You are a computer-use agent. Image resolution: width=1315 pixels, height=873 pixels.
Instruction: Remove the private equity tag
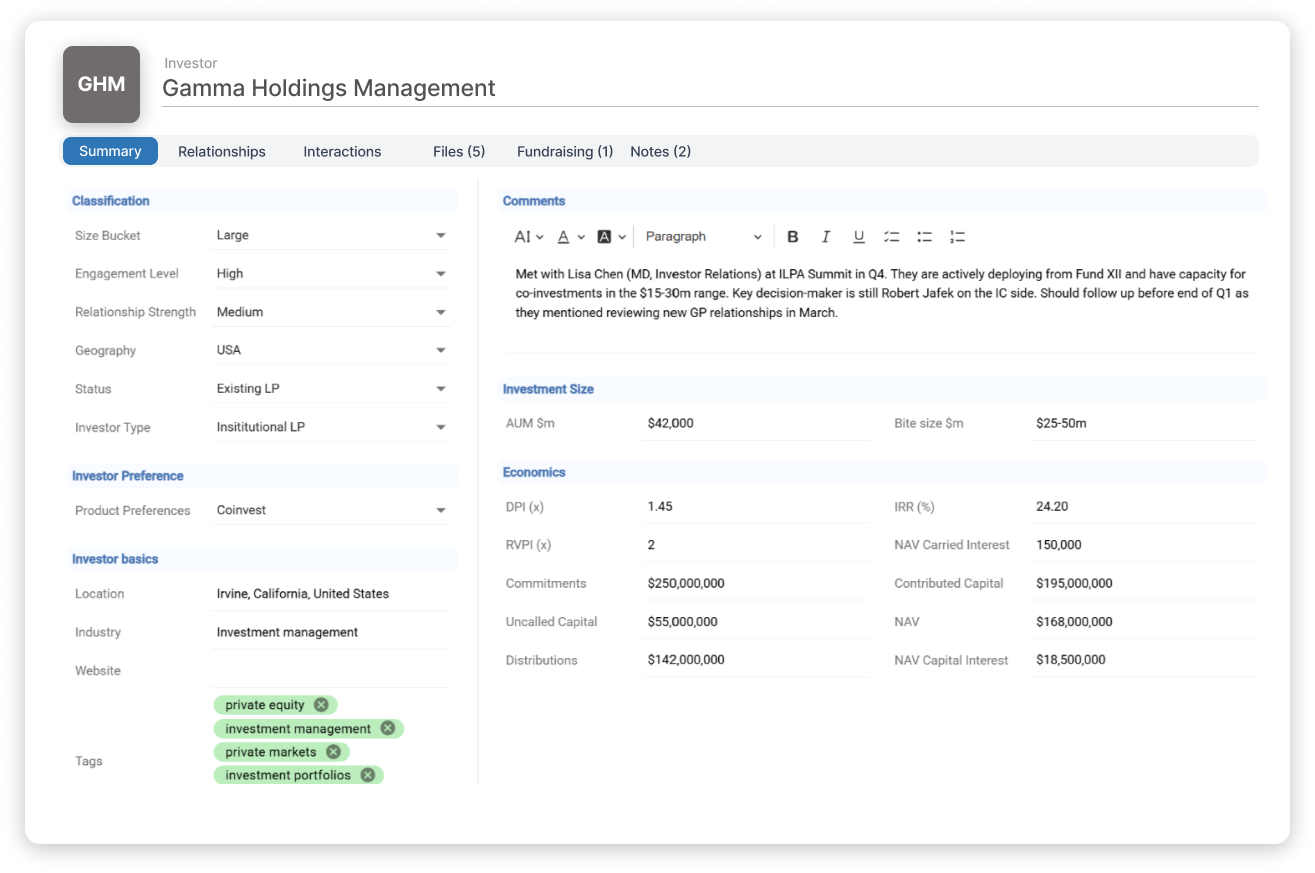[321, 705]
